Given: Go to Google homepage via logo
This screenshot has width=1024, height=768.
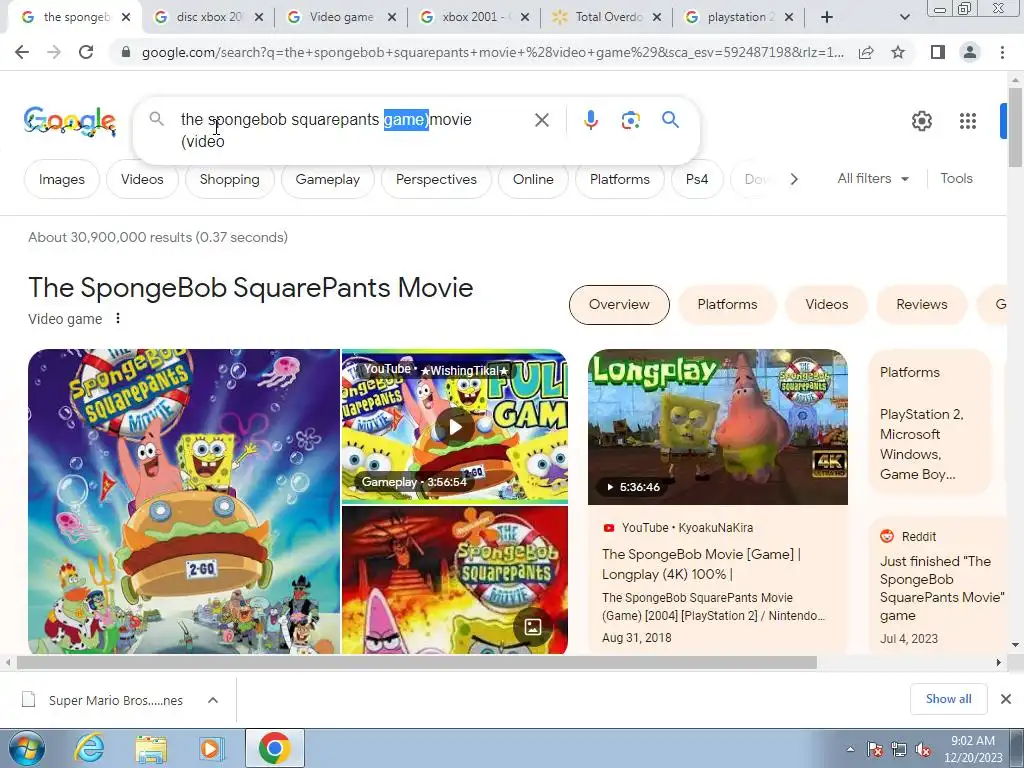Looking at the screenshot, I should 70,121.
